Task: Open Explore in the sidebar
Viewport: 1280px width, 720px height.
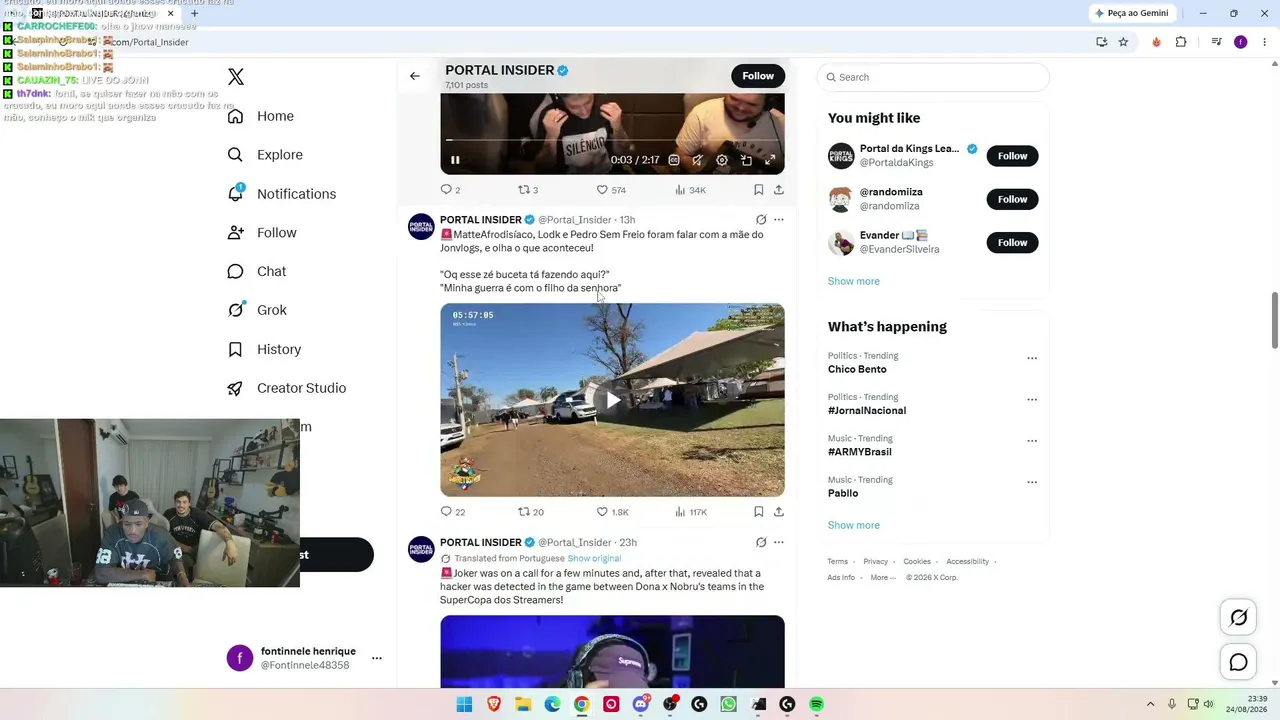Action: tap(265, 155)
